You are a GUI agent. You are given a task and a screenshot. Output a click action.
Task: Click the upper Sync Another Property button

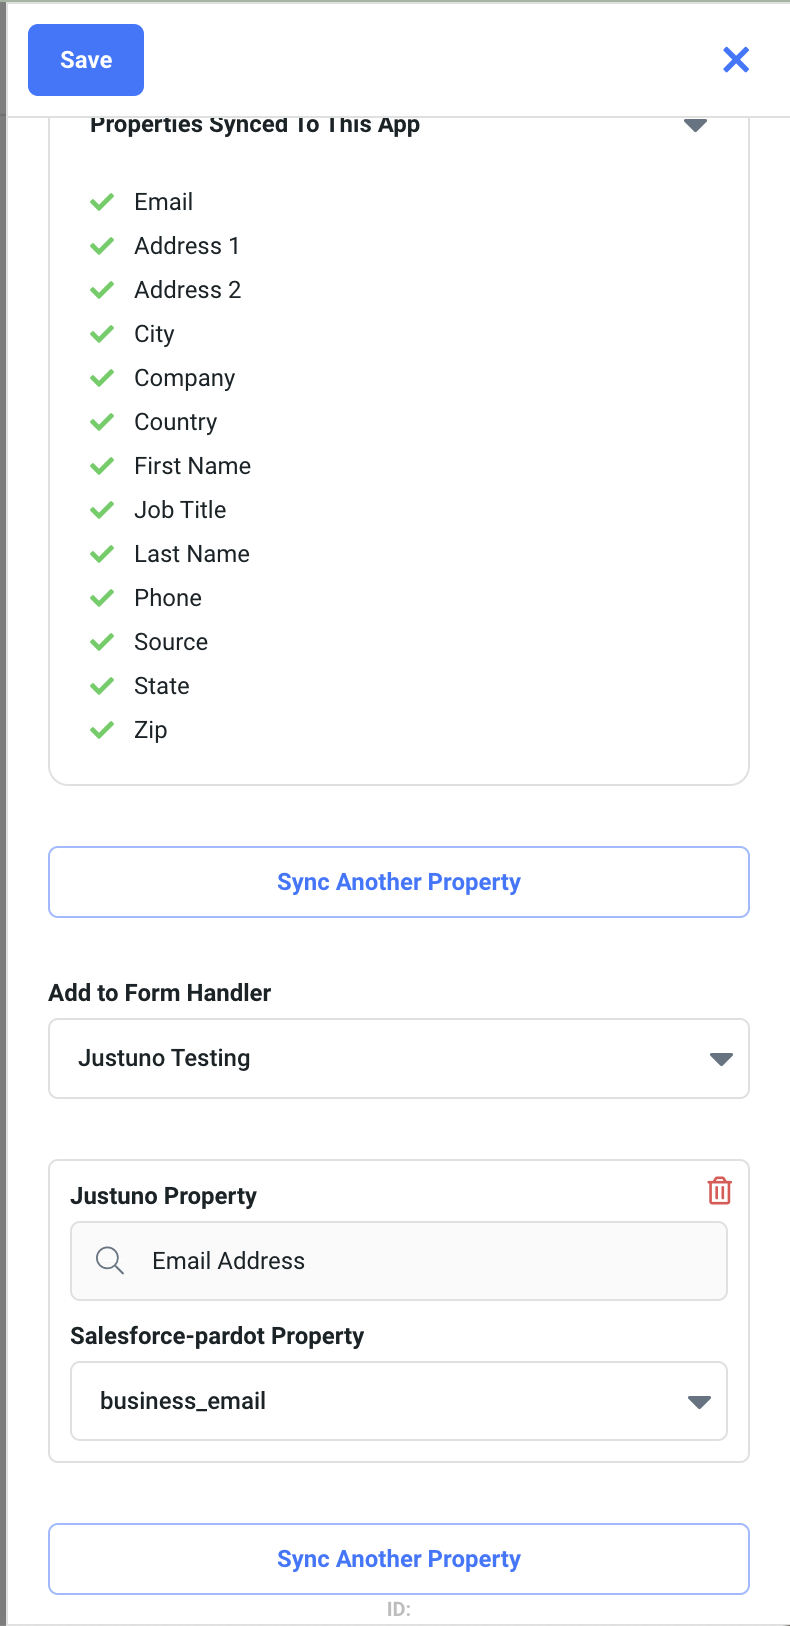coord(399,882)
